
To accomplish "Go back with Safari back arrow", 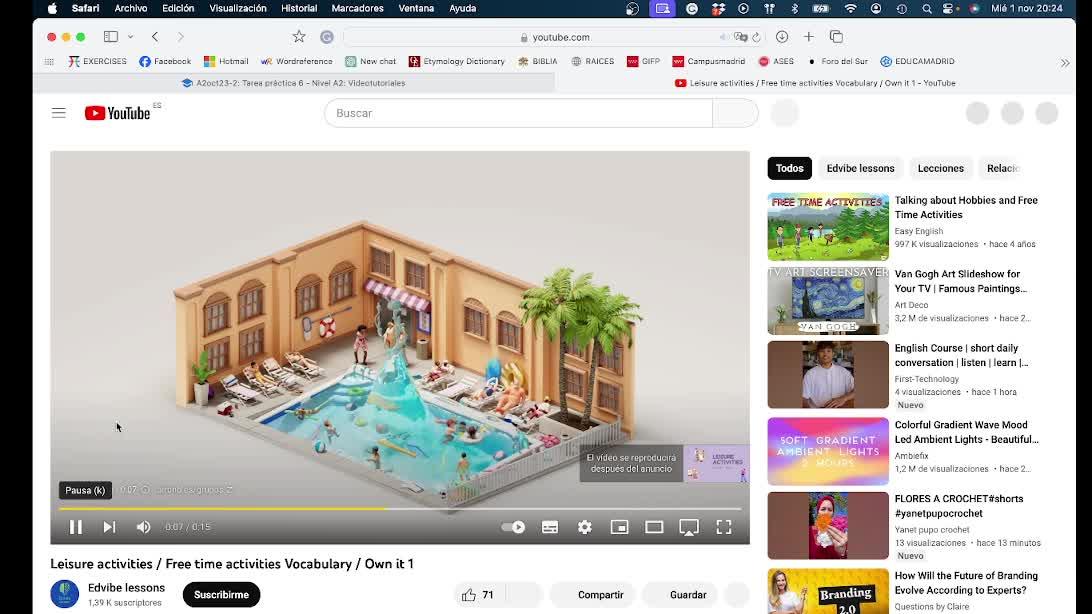I will (155, 36).
